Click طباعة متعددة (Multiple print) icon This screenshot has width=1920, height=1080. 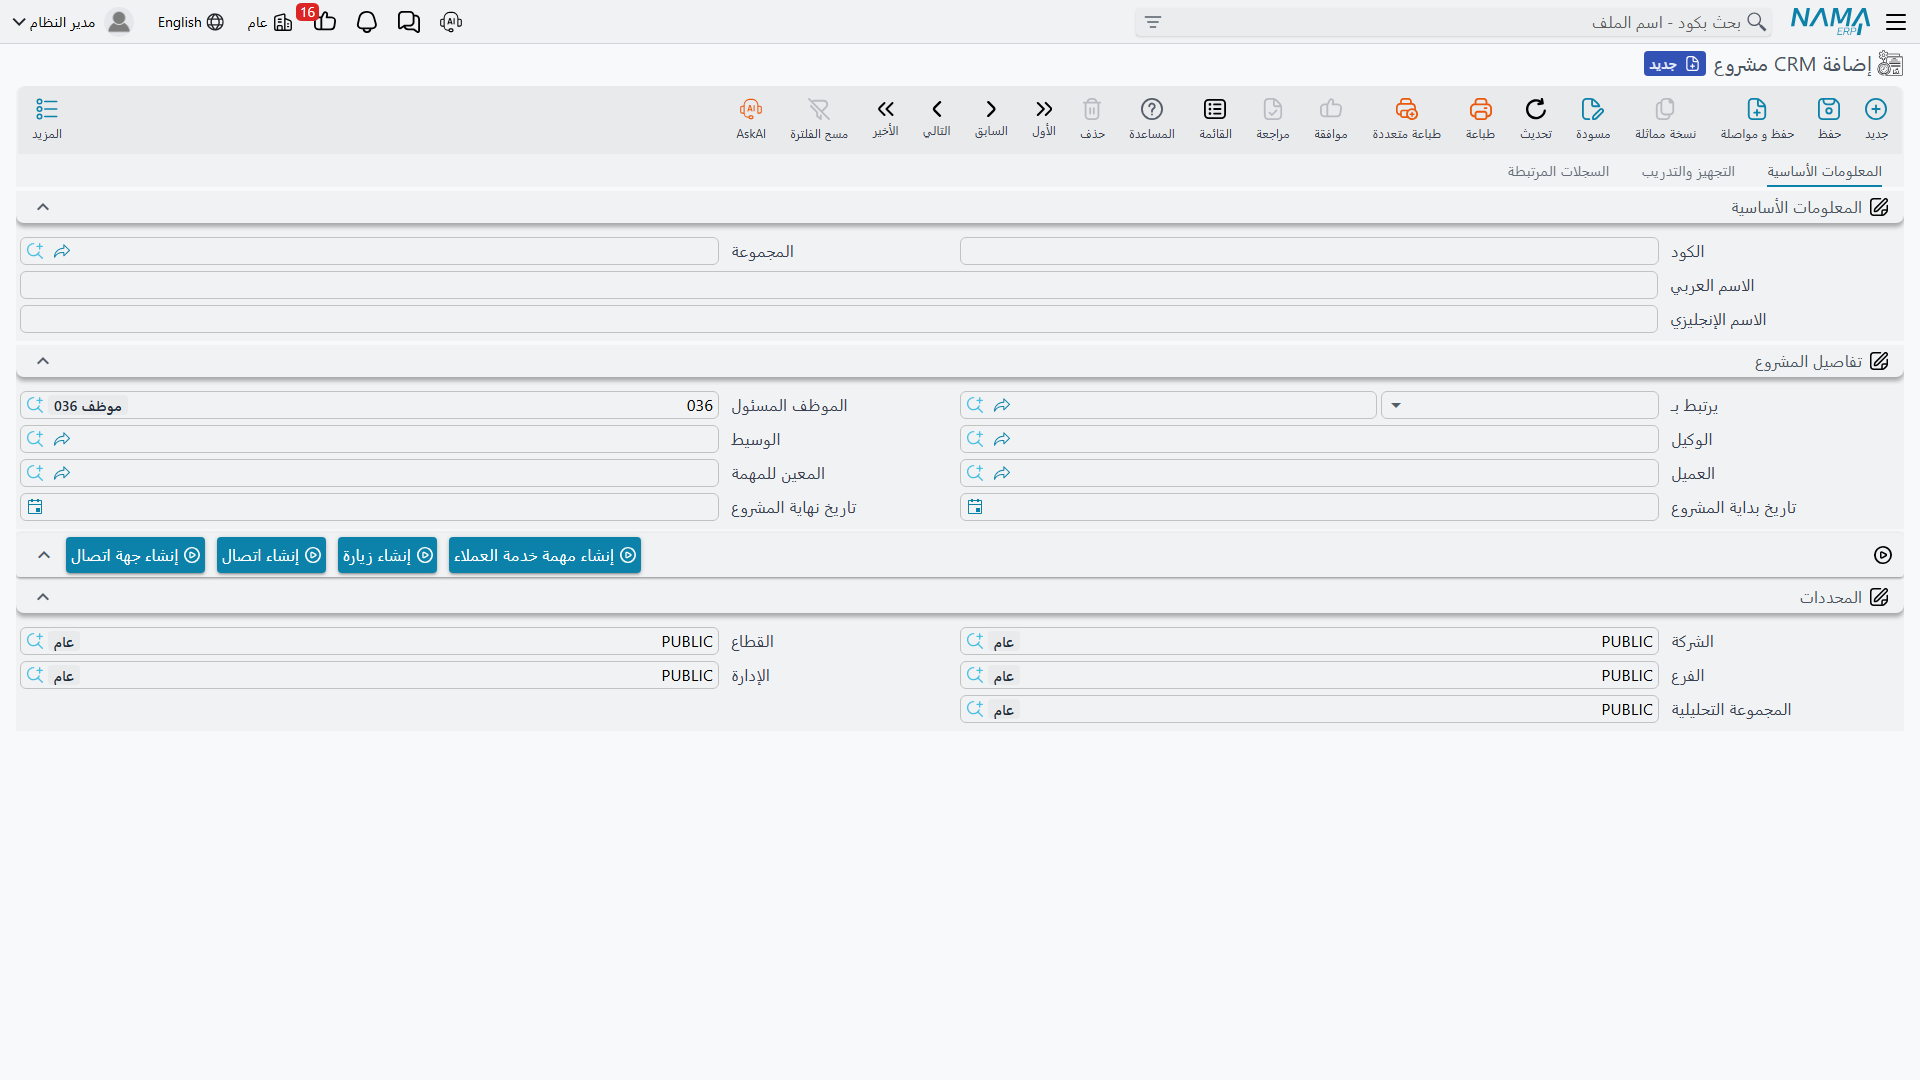1406,109
